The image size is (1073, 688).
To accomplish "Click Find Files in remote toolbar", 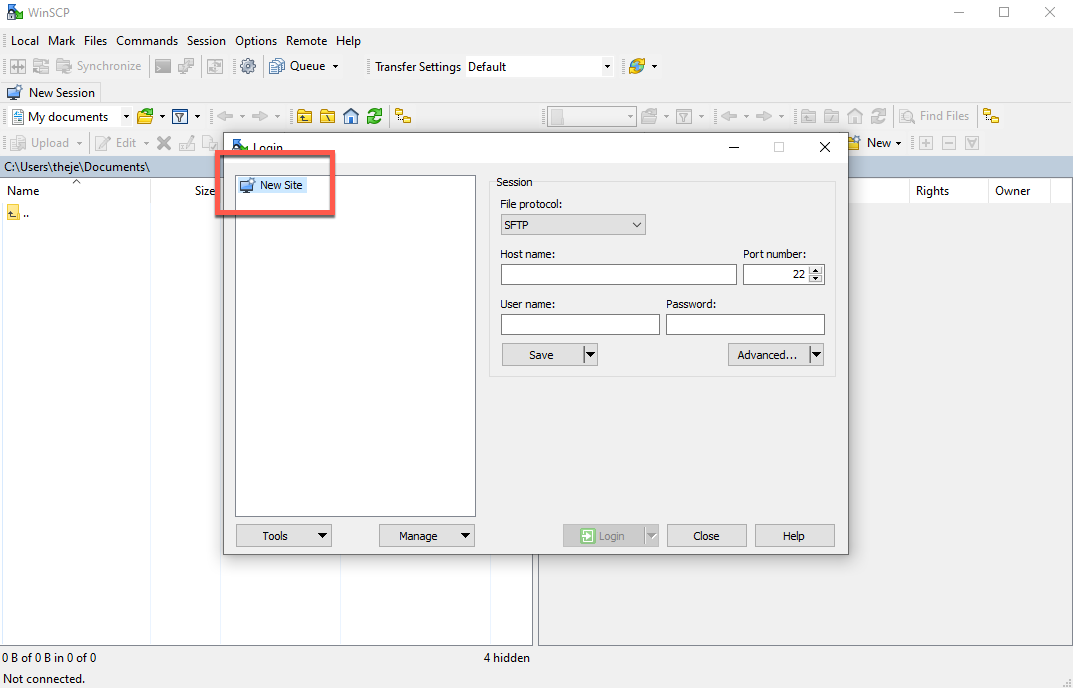I will [x=934, y=116].
